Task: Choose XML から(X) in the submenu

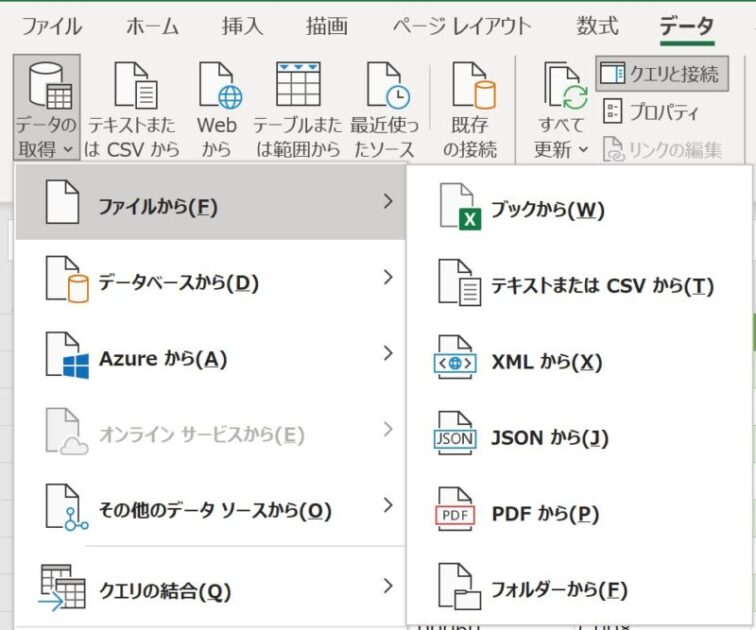Action: click(580, 358)
